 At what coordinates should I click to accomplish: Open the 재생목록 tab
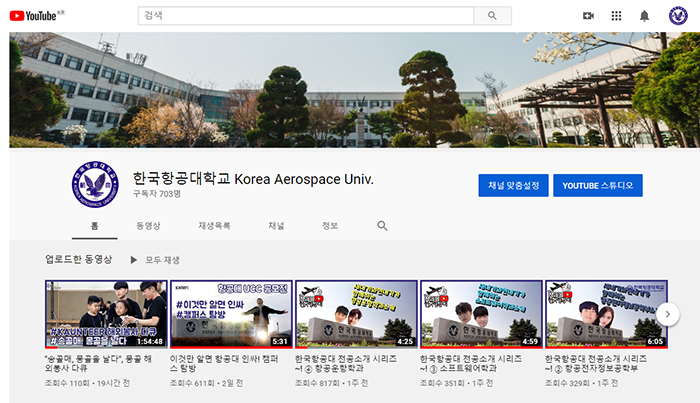214,226
